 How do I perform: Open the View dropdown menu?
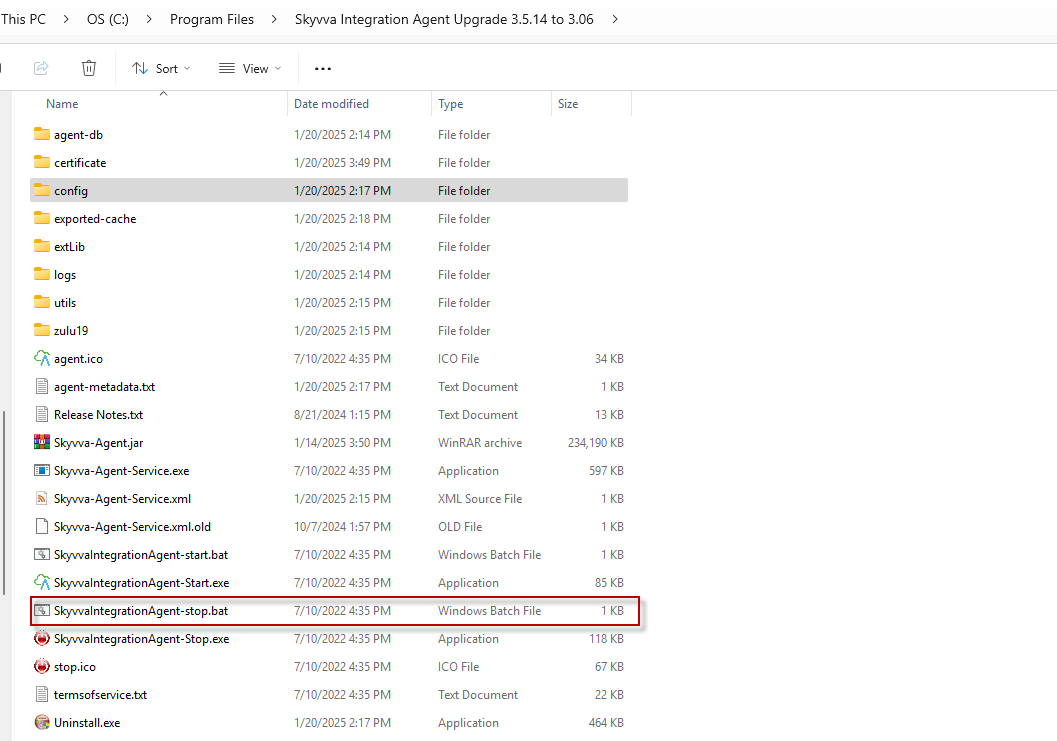click(250, 68)
